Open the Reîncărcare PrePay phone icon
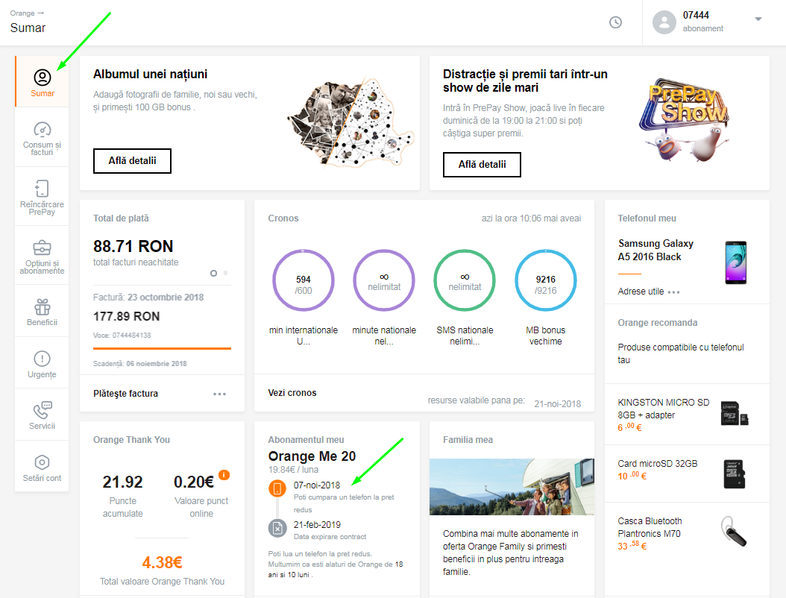 (x=42, y=189)
